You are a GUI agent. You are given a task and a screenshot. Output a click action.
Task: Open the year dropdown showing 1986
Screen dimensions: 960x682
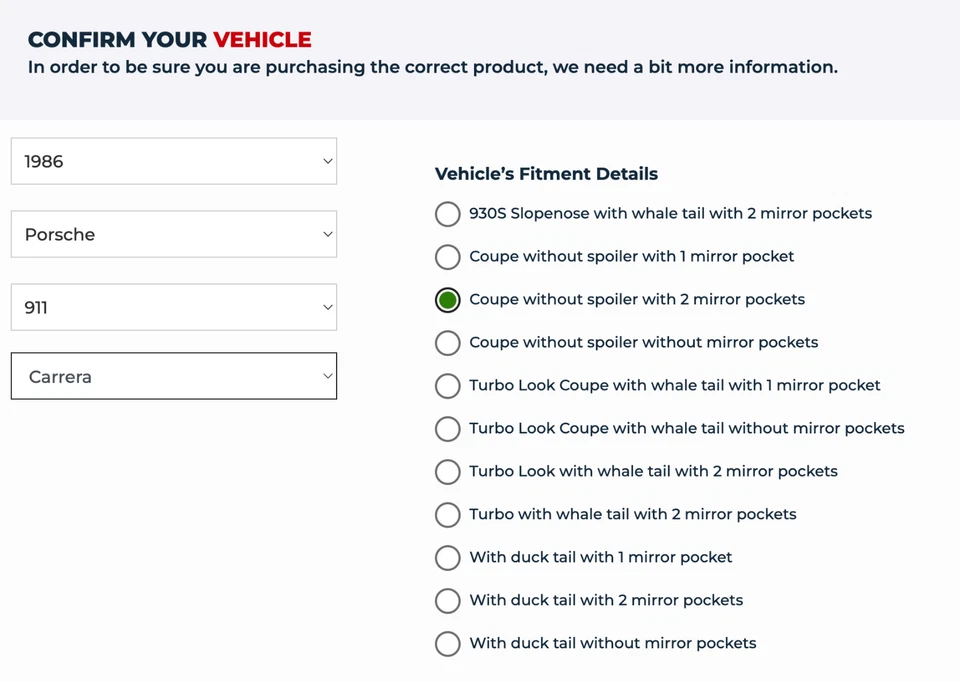pyautogui.click(x=173, y=161)
